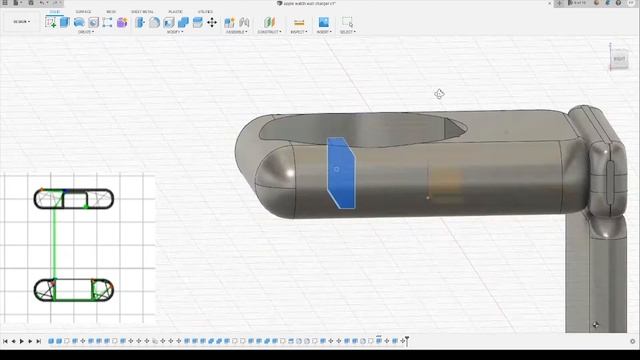Click the ViewCube RIGHT face
The height and width of the screenshot is (360, 640).
tap(619, 59)
